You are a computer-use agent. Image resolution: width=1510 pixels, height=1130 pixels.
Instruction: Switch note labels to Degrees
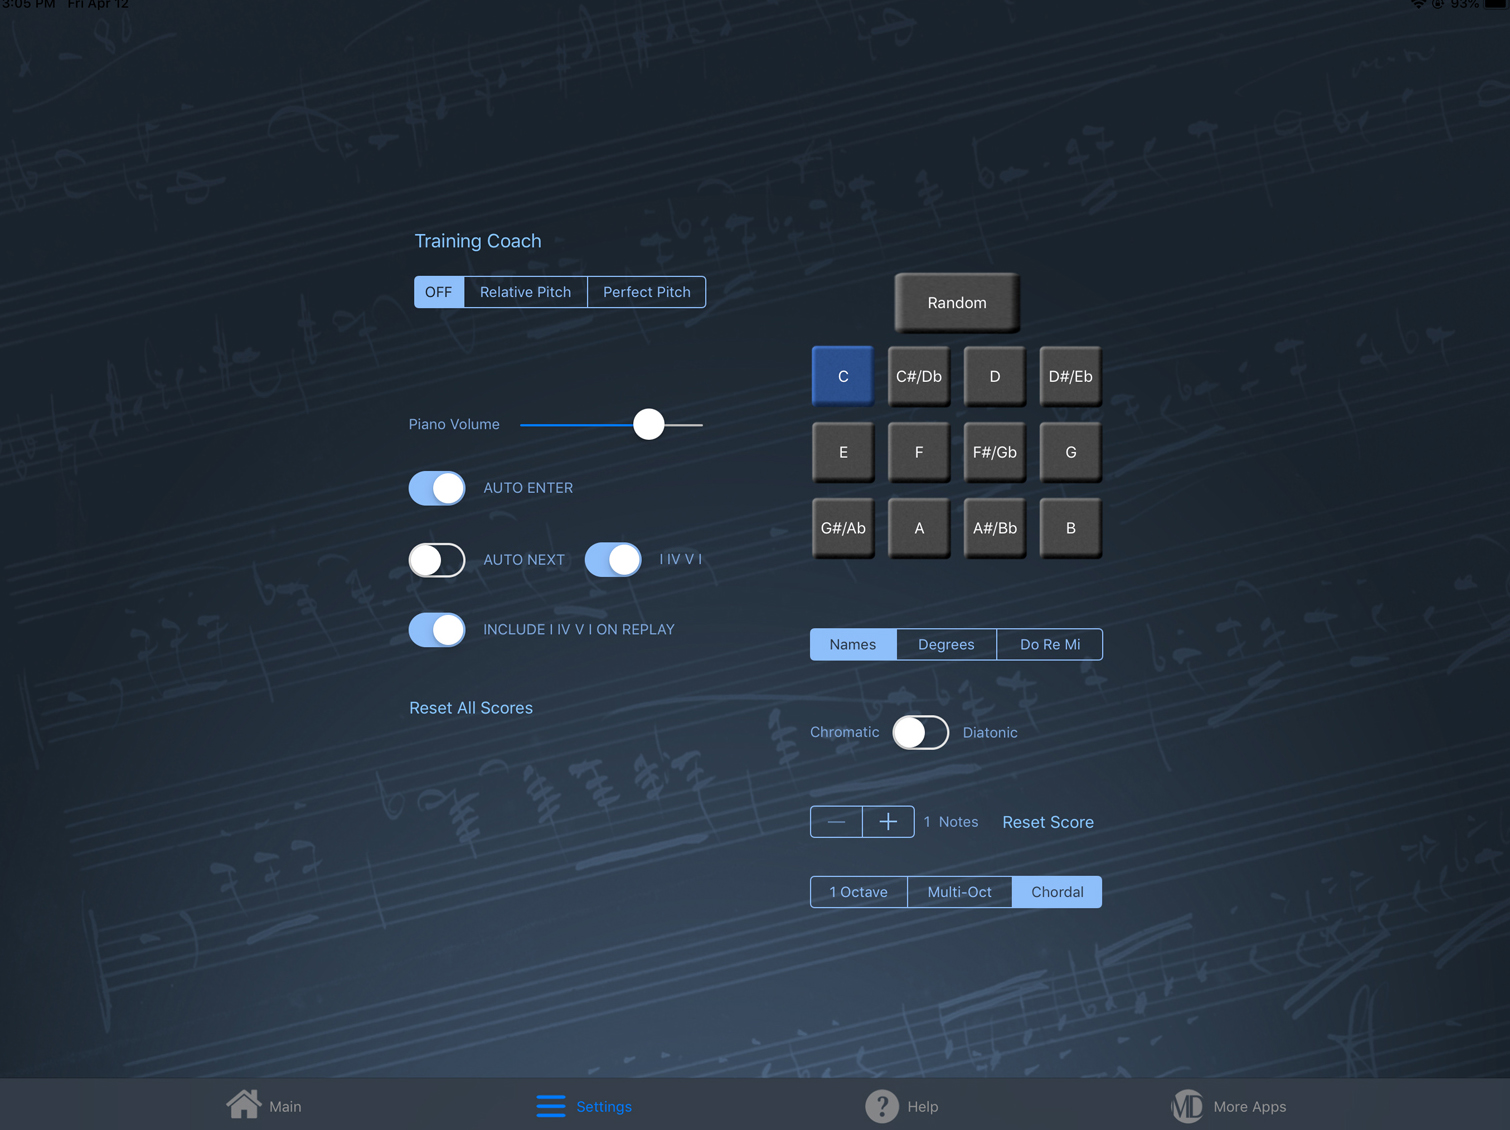coord(946,645)
